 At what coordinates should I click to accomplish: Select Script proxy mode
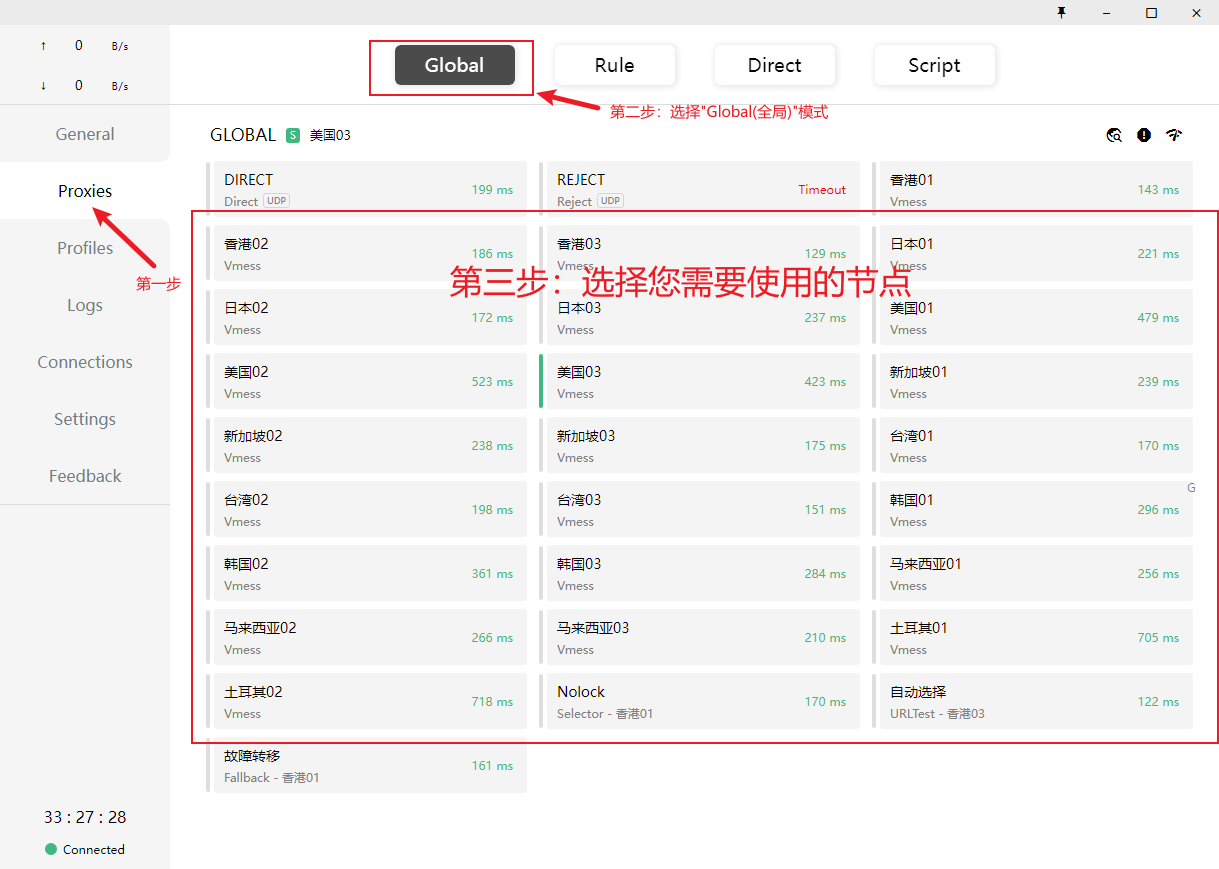pyautogui.click(x=934, y=65)
